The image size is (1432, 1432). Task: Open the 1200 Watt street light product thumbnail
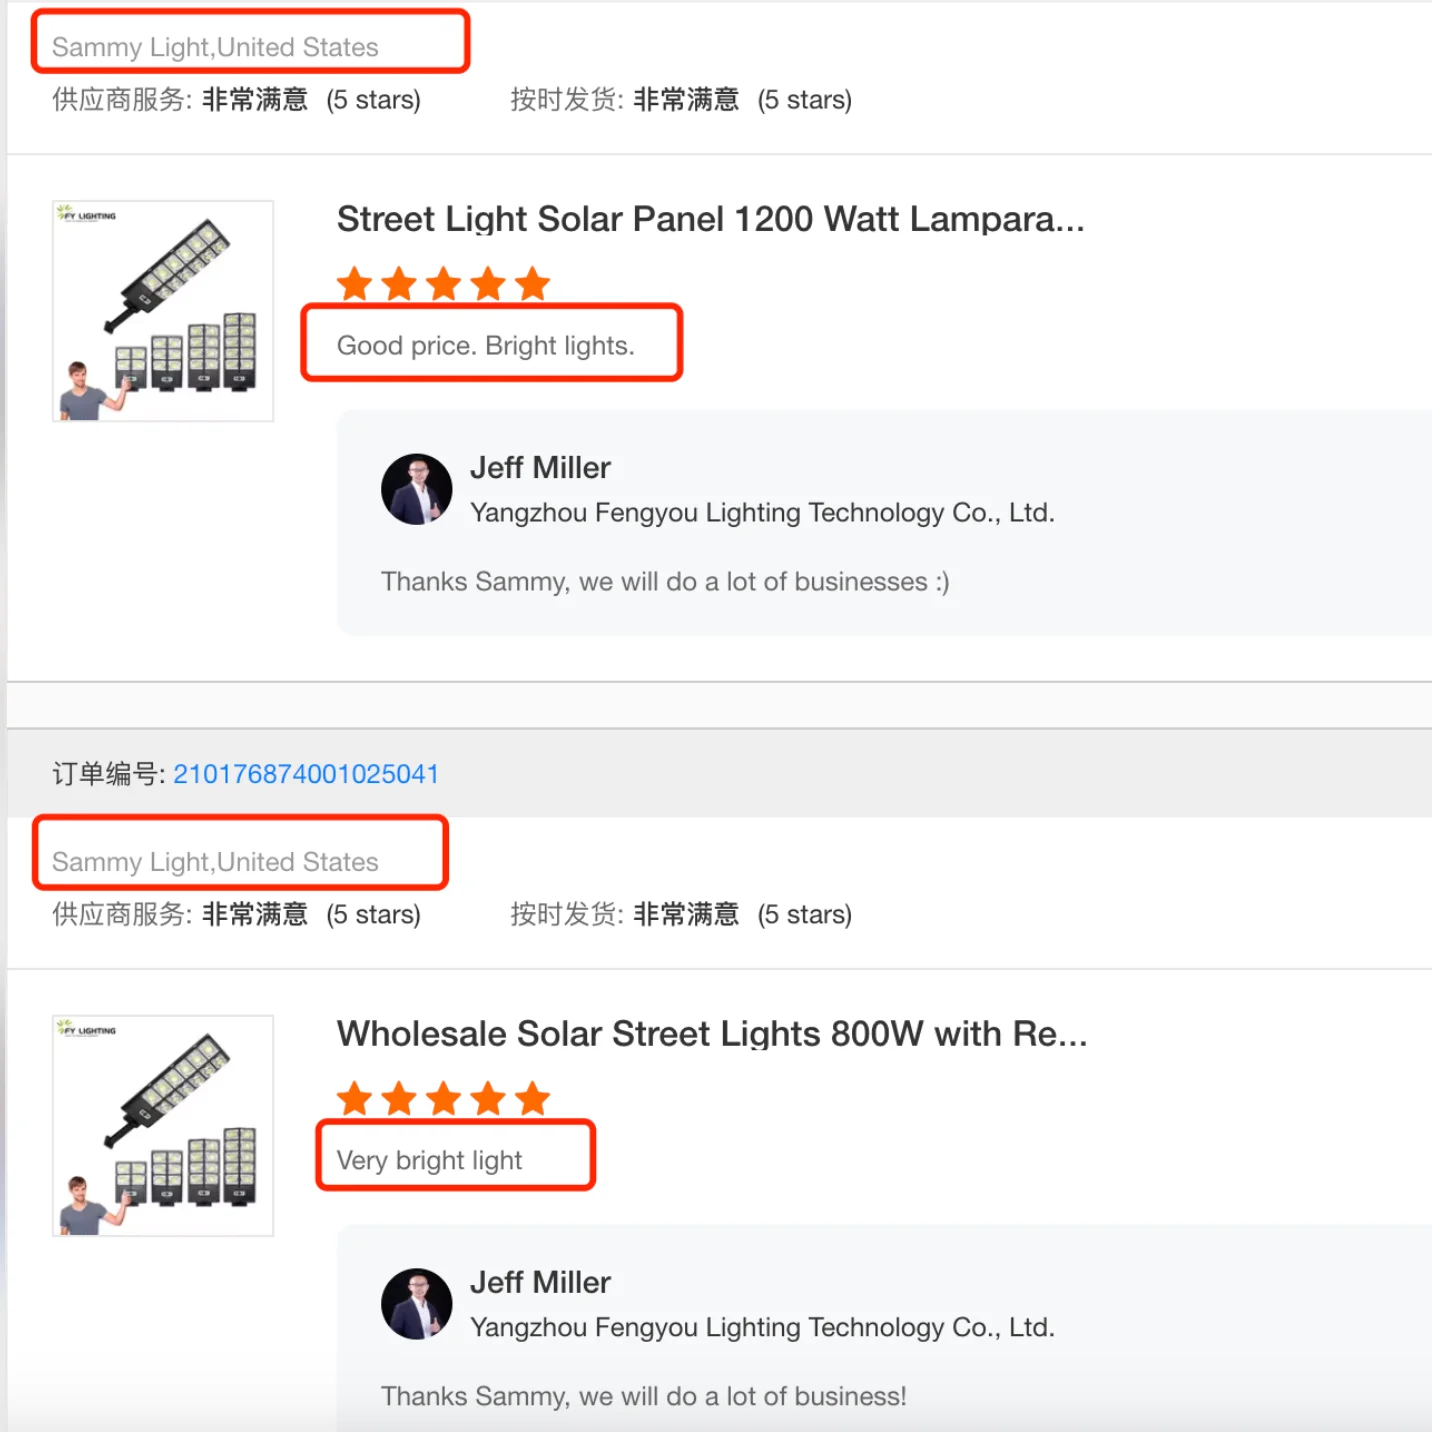pos(163,311)
